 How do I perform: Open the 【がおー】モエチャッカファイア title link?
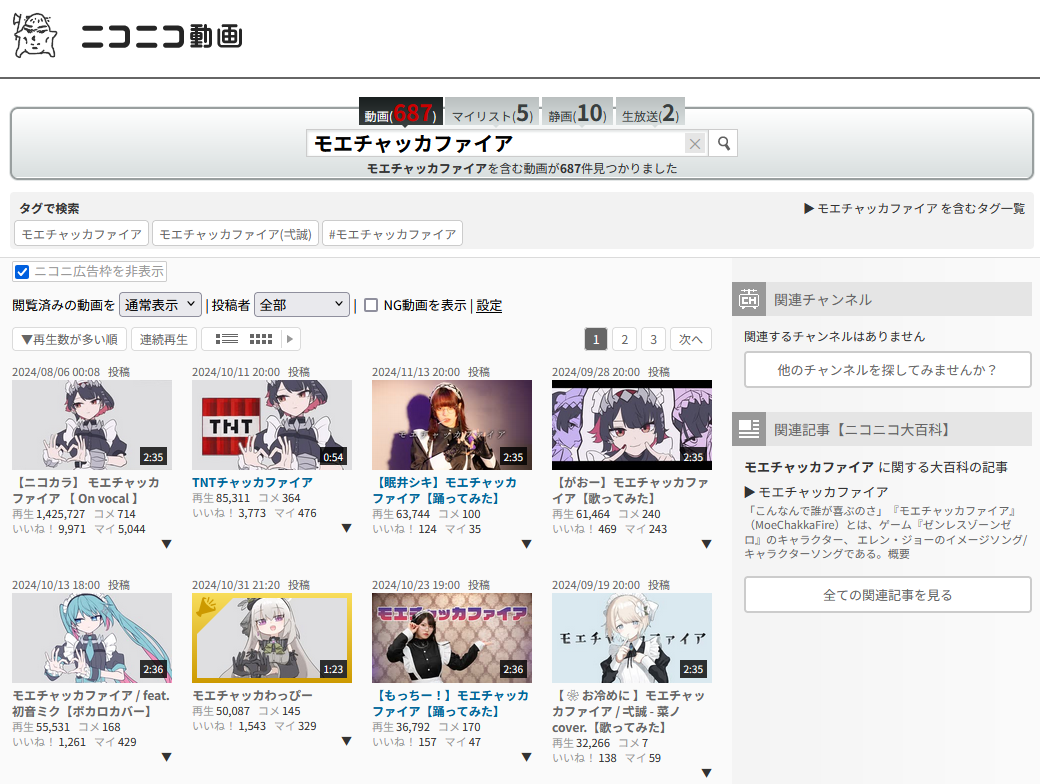(630, 490)
